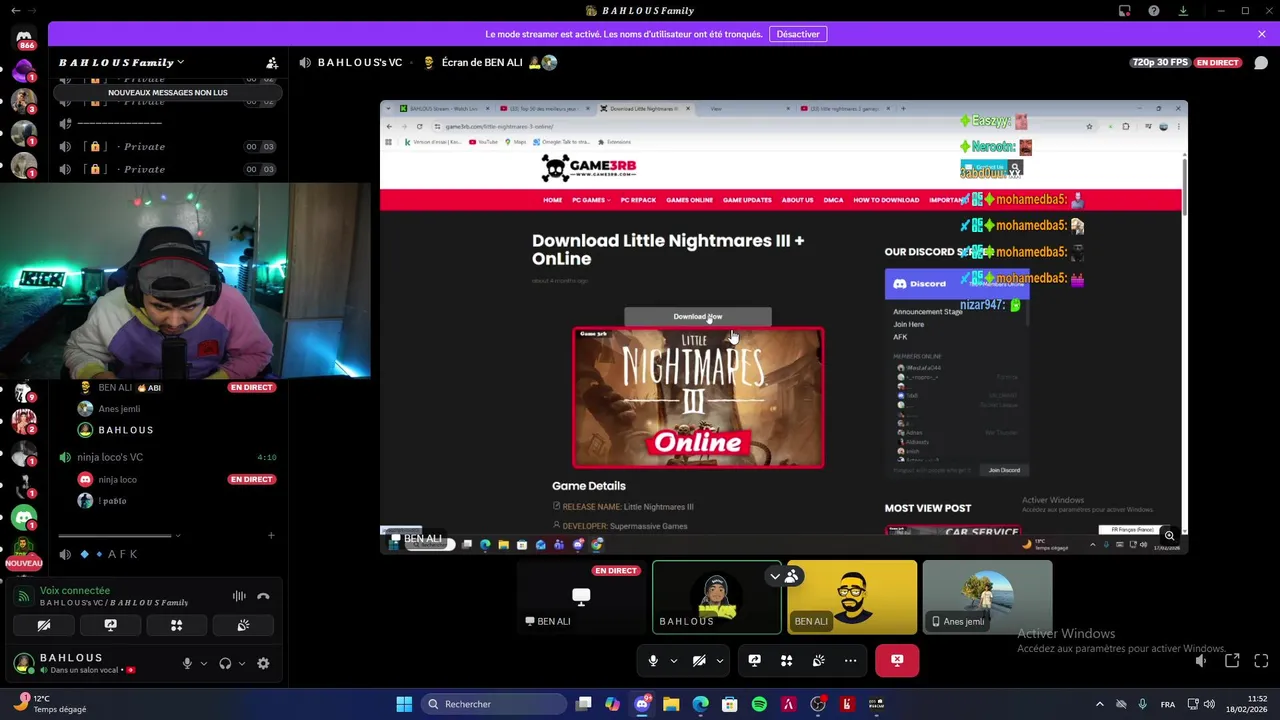Switch keyboard language via FRA indicator
Viewport: 1280px width, 720px height.
click(1168, 704)
